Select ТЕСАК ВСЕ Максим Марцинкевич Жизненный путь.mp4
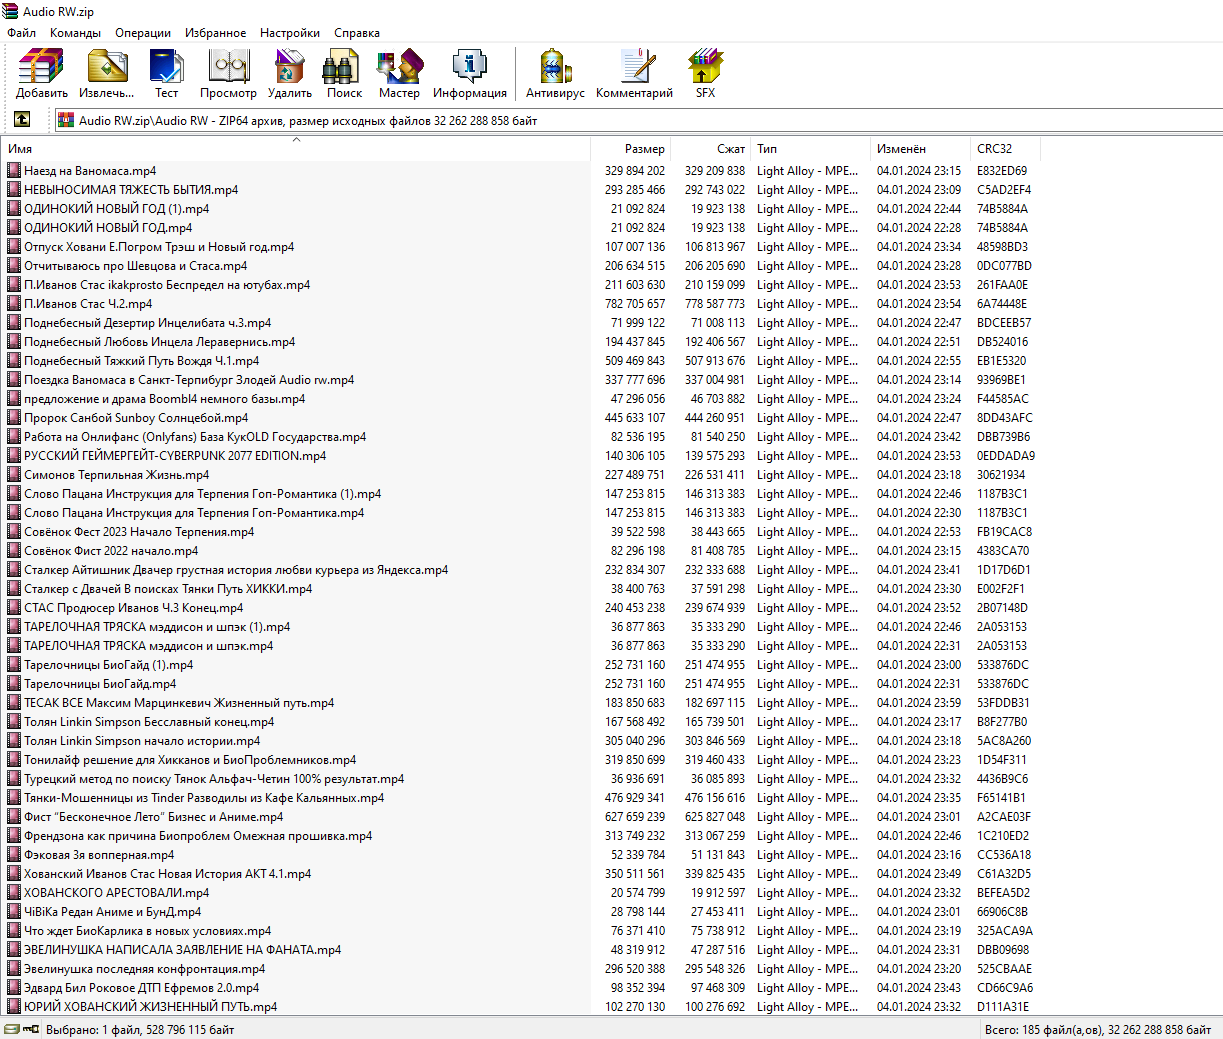 click(179, 702)
